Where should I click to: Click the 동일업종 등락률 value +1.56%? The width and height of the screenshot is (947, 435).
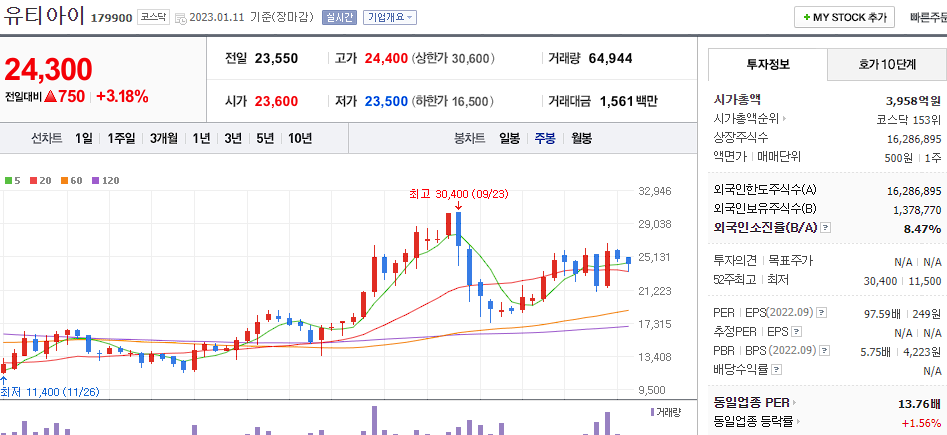[922, 422]
